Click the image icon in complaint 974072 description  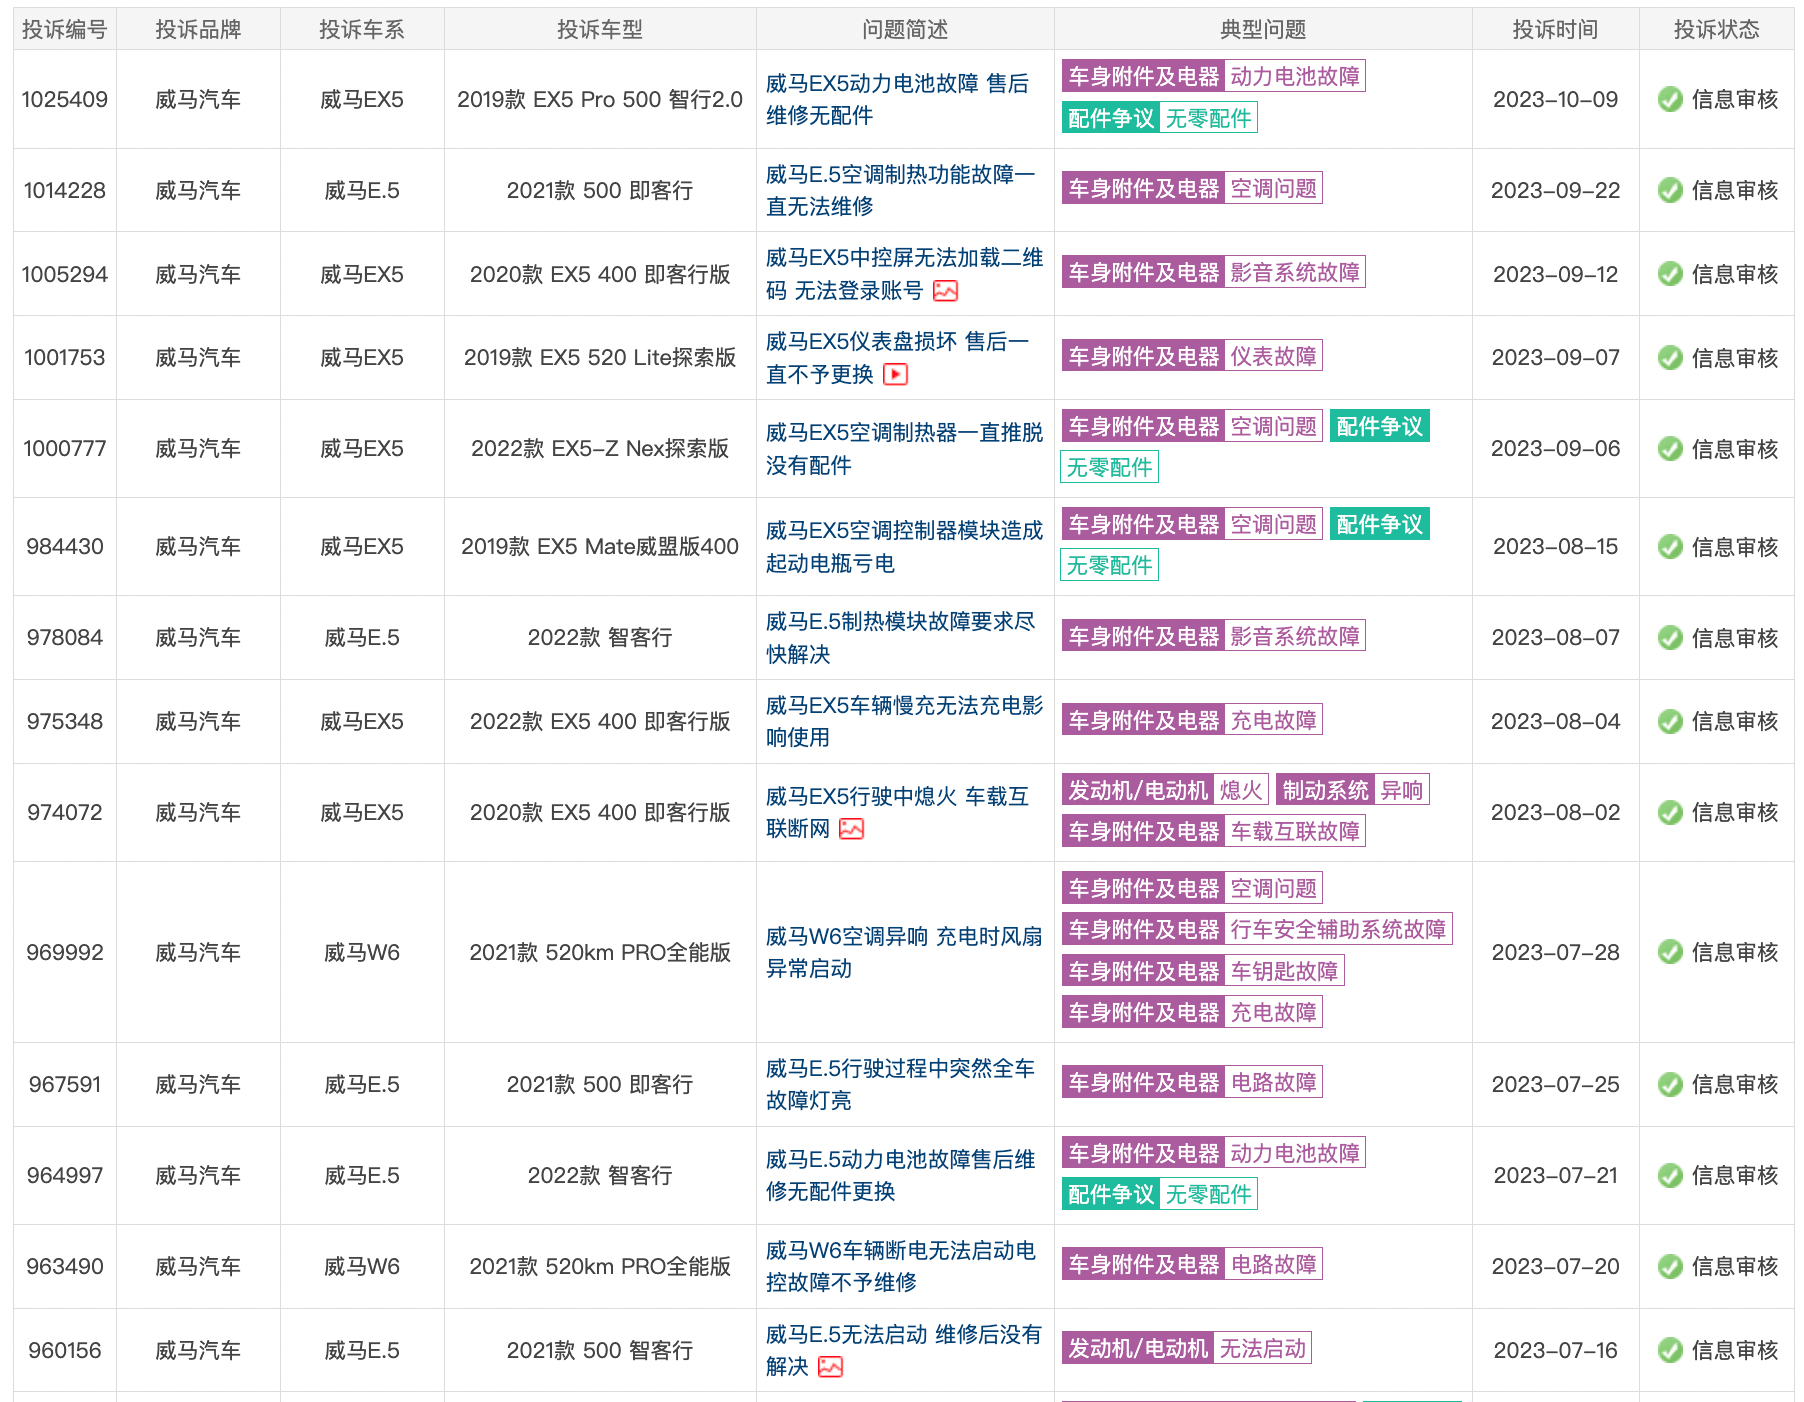pos(851,829)
